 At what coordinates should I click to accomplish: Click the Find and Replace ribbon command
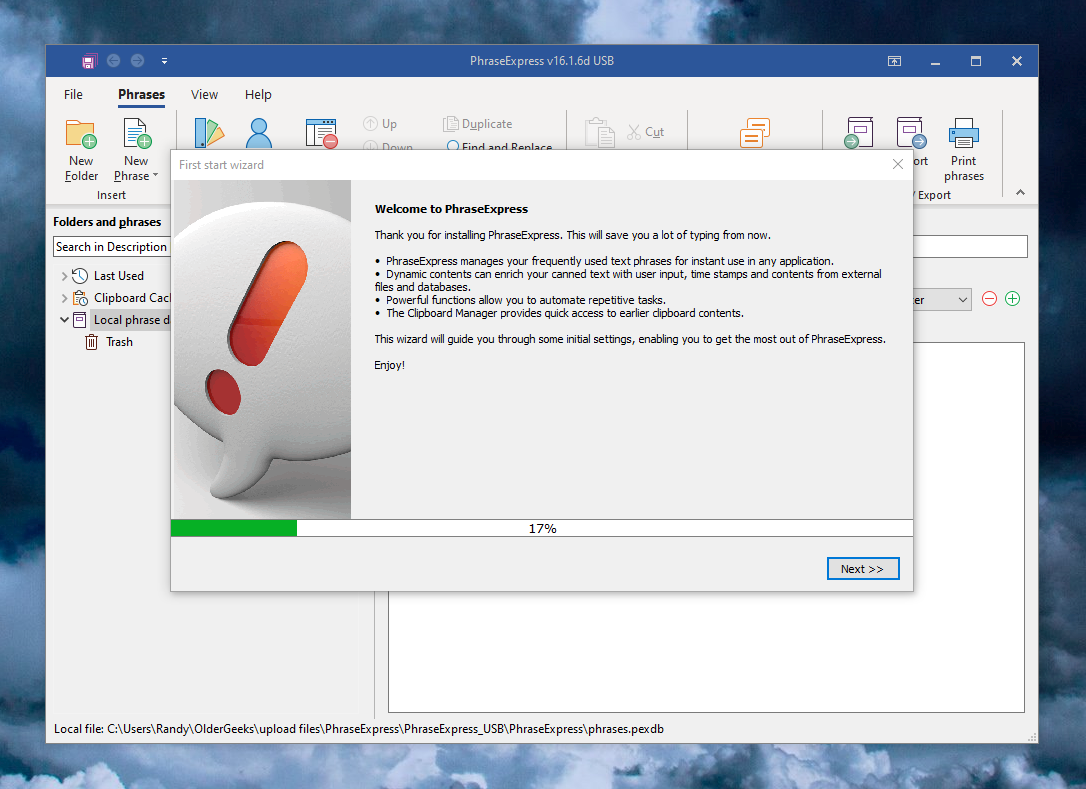pos(499,146)
